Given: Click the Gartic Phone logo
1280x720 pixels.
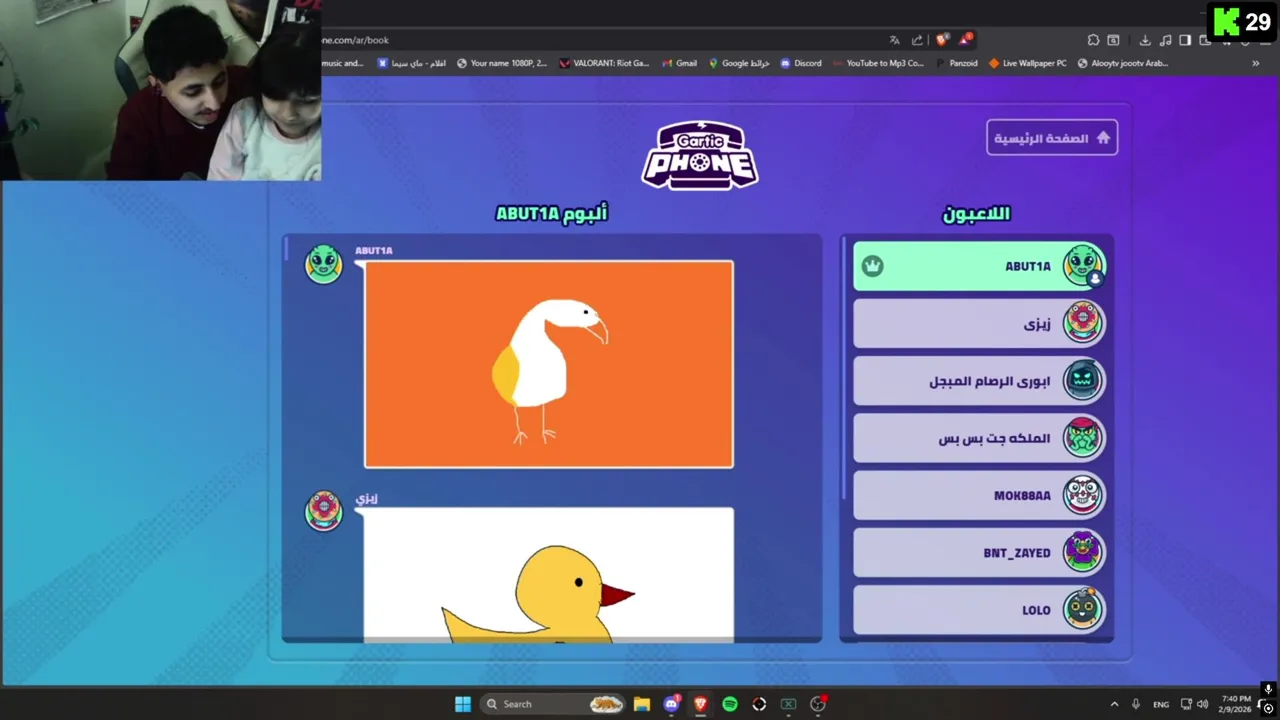Looking at the screenshot, I should (700, 155).
